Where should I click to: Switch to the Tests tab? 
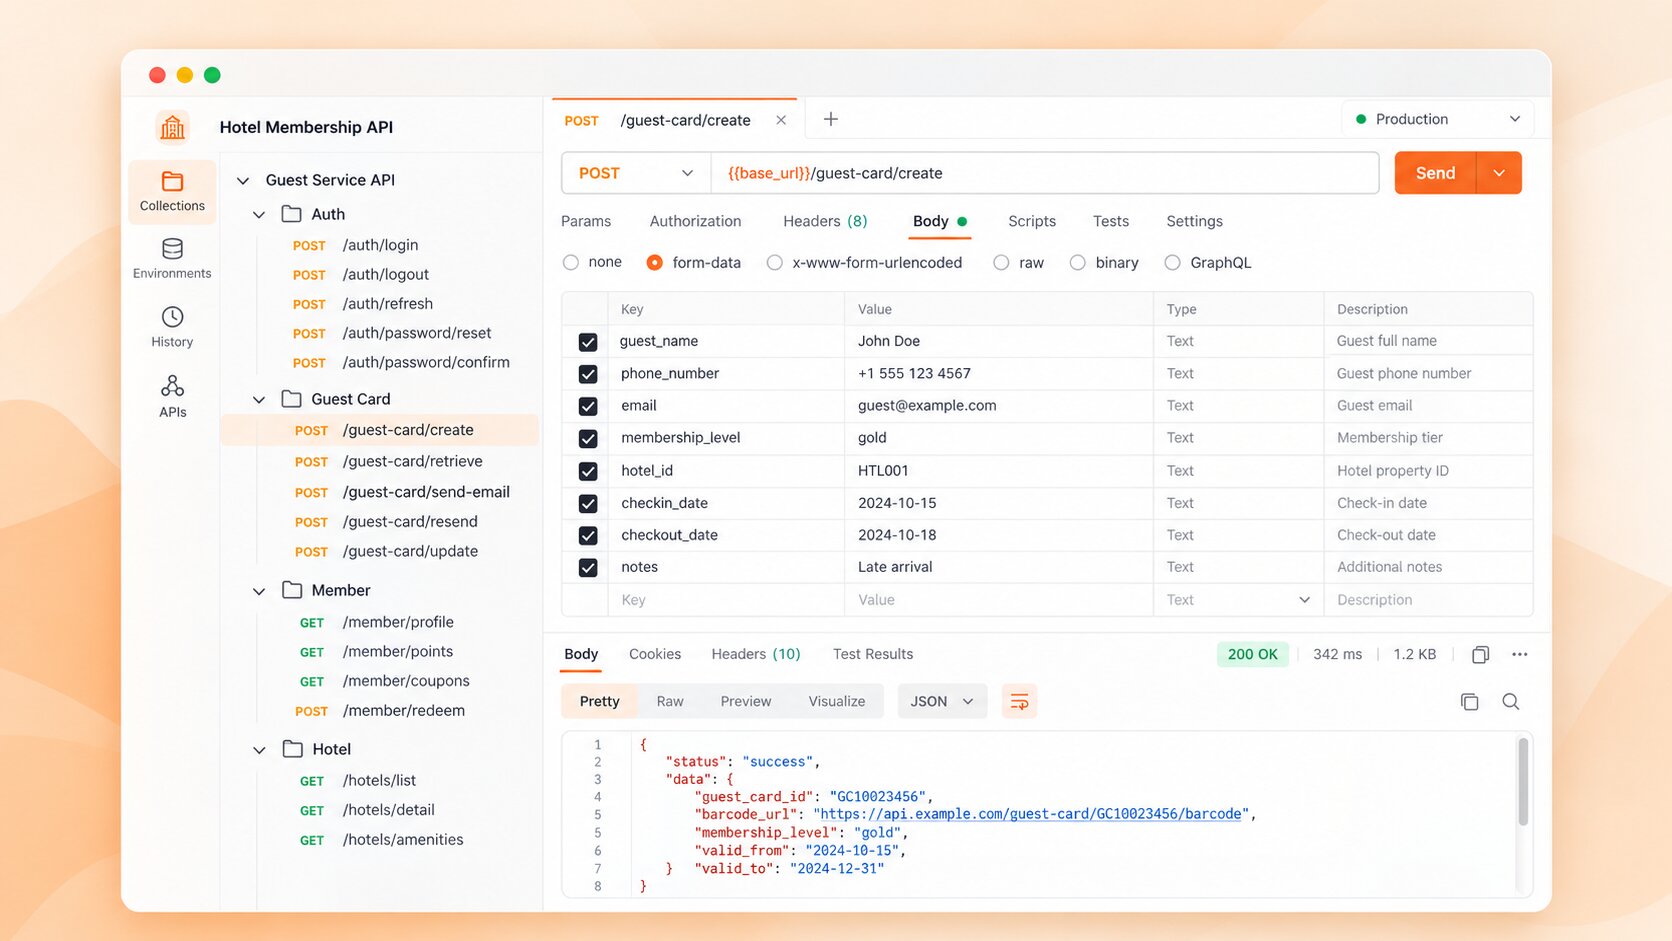click(1111, 221)
